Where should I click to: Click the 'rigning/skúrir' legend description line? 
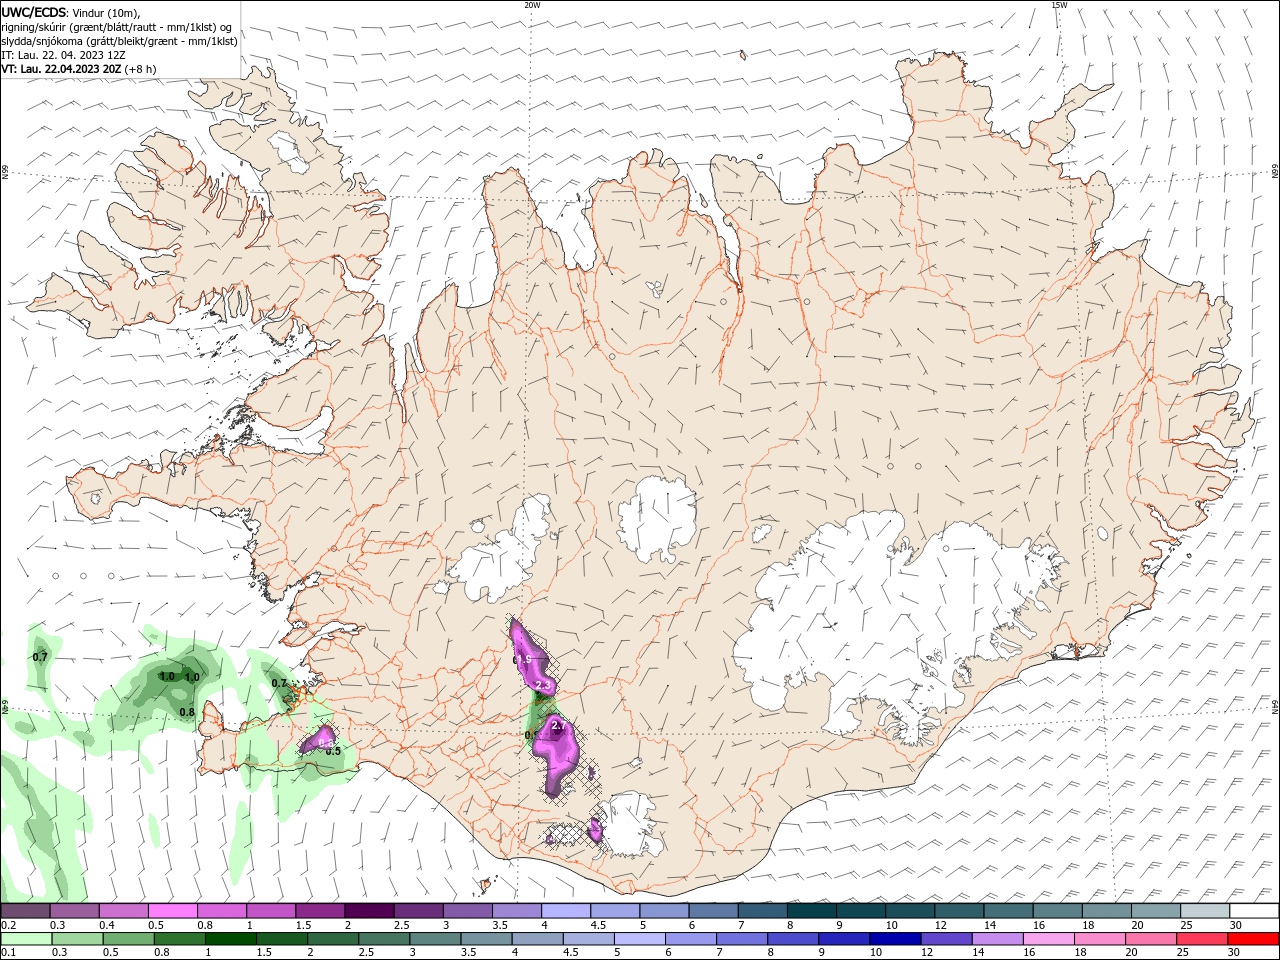pyautogui.click(x=117, y=27)
